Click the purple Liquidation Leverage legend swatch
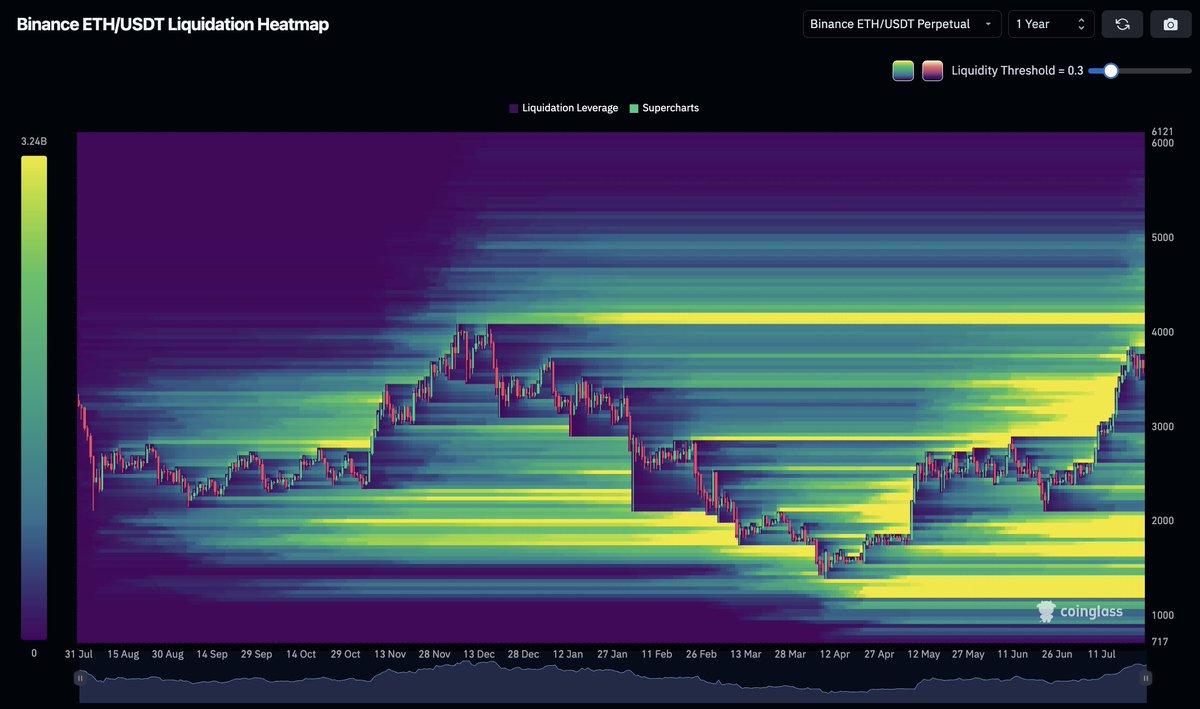The image size is (1200, 709). 513,108
